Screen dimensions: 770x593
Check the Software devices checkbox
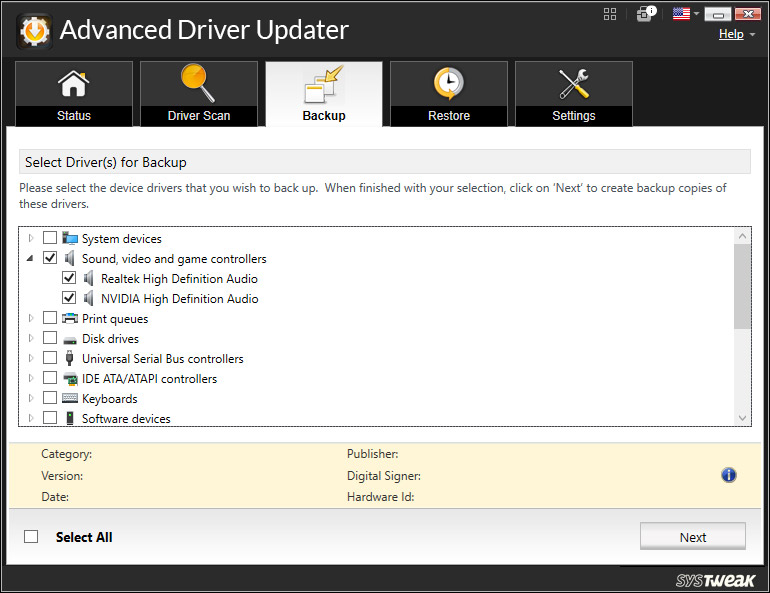coord(50,418)
